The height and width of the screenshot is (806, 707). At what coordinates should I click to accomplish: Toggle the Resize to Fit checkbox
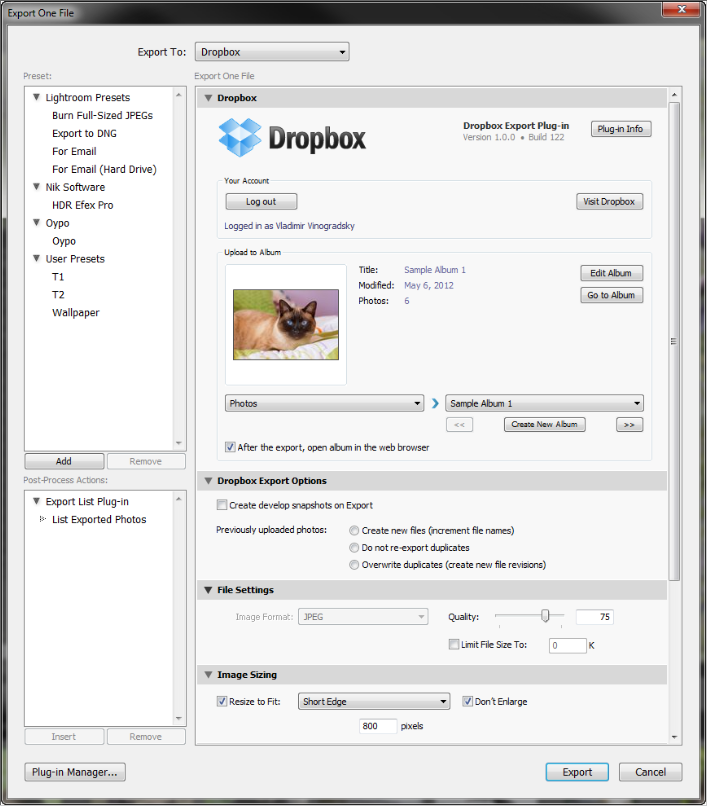pyautogui.click(x=222, y=701)
